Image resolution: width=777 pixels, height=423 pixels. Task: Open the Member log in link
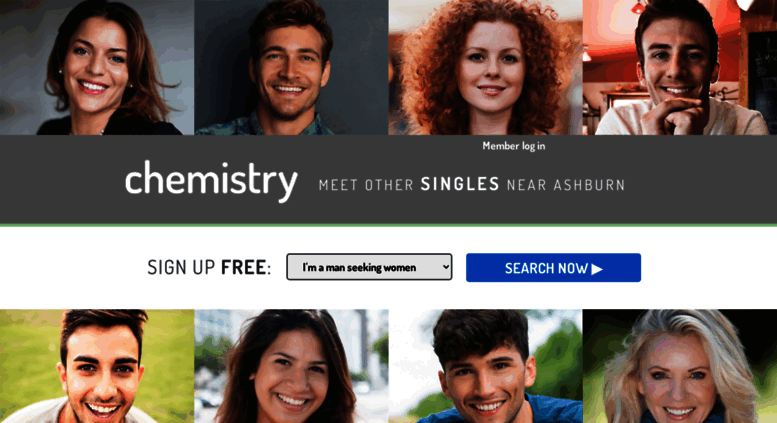(514, 146)
